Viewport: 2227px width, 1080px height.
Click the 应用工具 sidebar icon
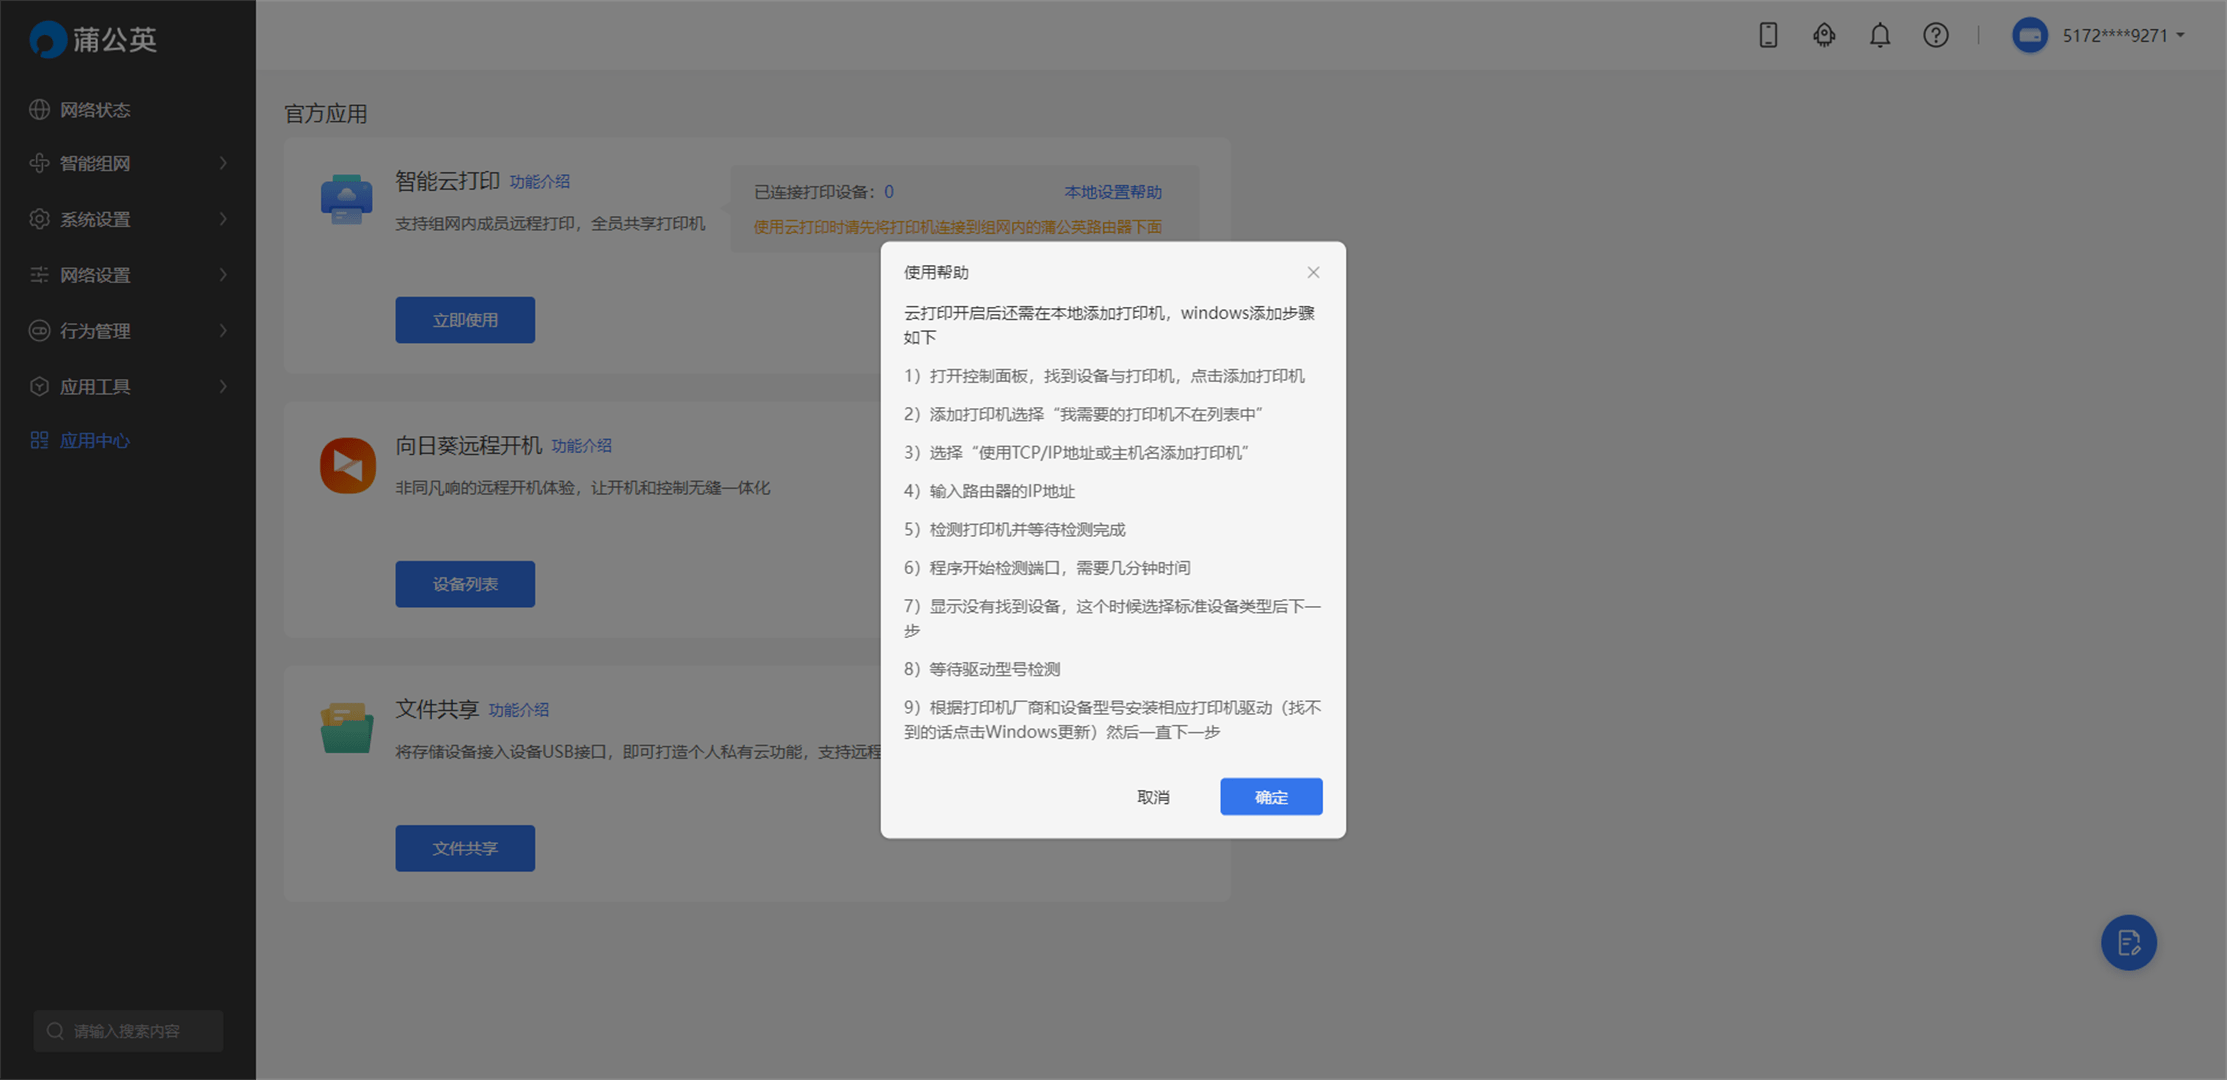click(39, 386)
